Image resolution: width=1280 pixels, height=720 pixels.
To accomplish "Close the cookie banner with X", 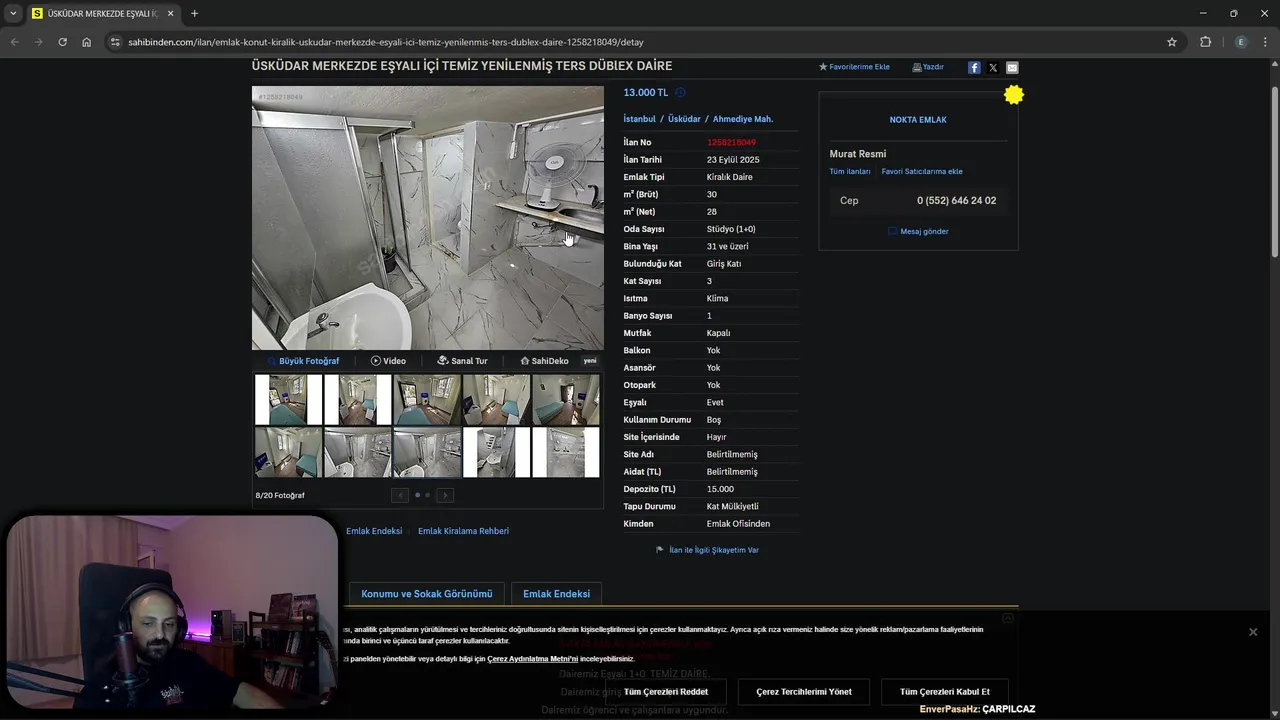I will 1253,632.
